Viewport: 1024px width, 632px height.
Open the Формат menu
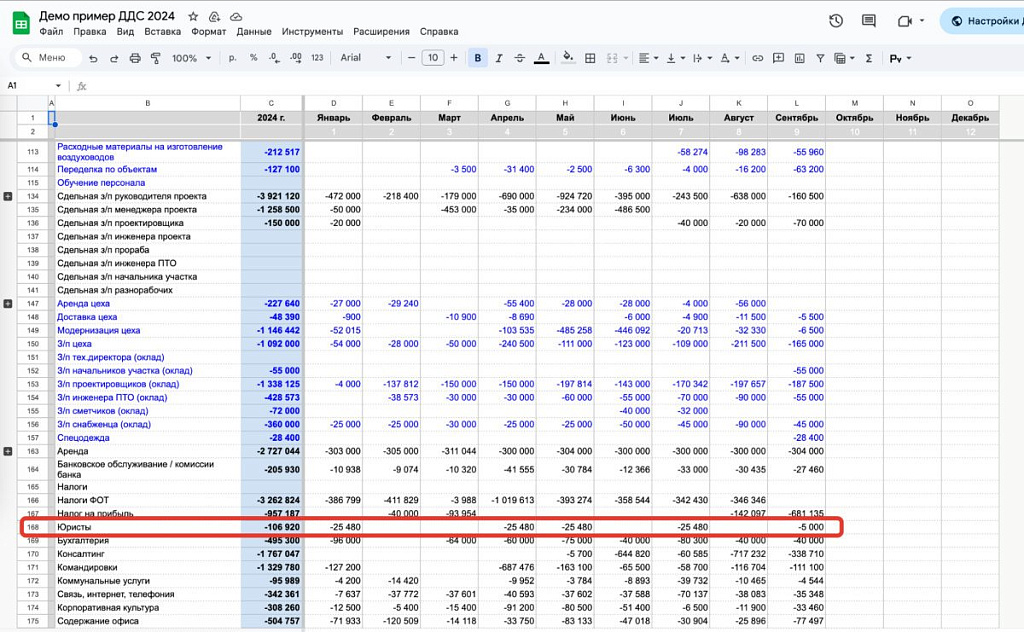click(208, 31)
